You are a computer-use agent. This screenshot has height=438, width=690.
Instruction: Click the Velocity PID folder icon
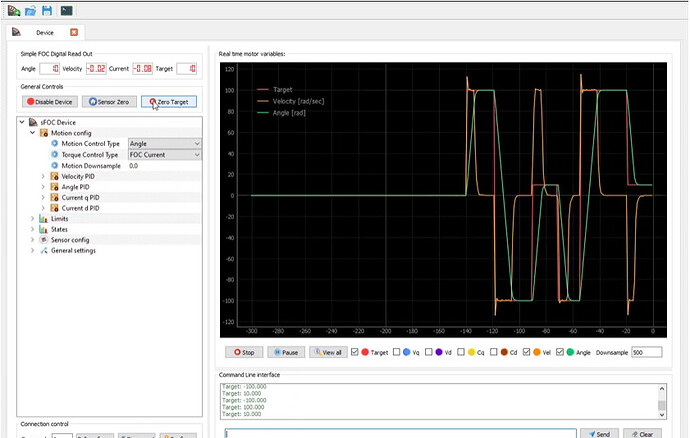point(55,176)
